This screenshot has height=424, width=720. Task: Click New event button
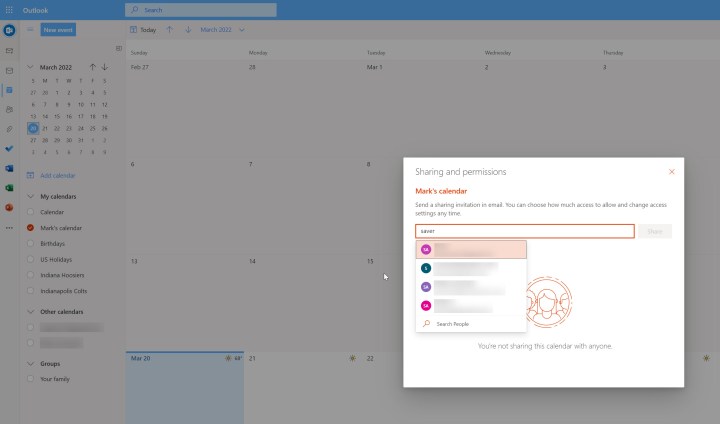58,30
